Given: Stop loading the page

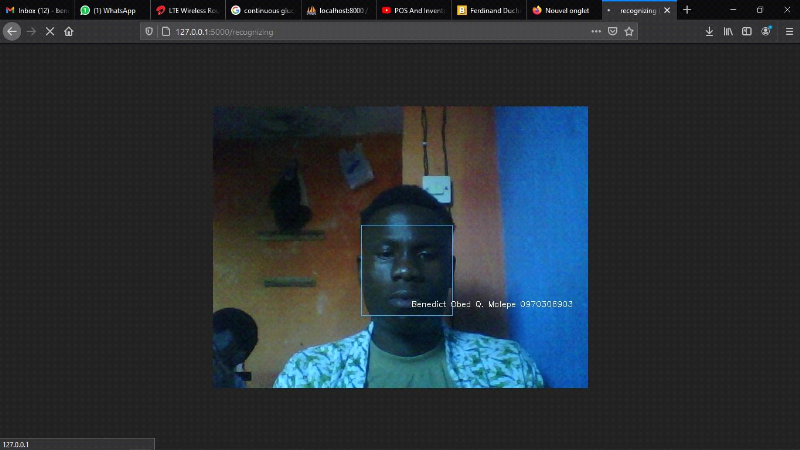Looking at the screenshot, I should (50, 32).
